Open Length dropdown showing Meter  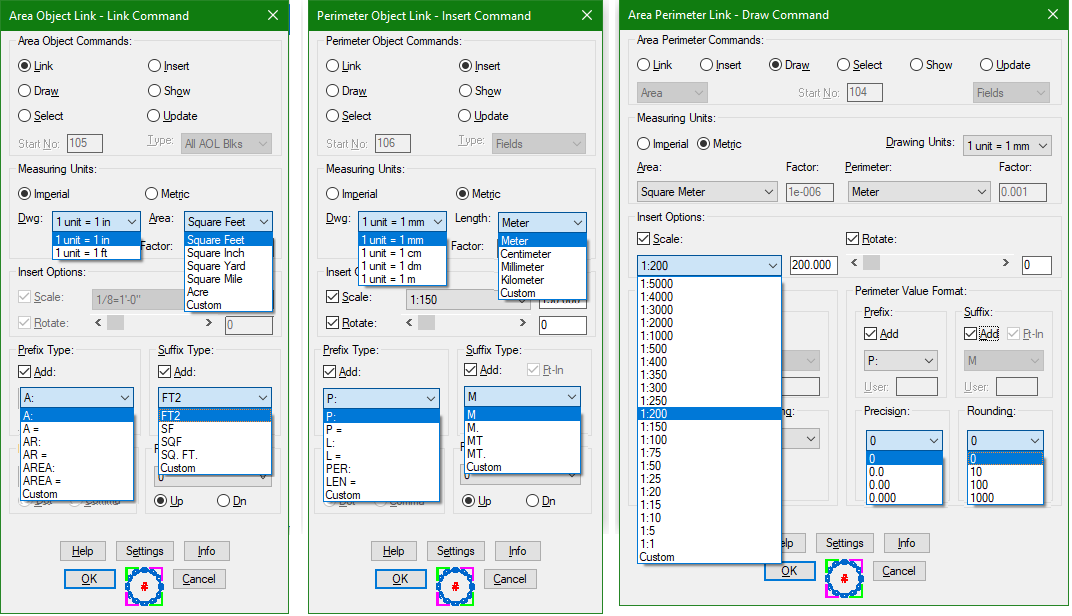pos(542,222)
